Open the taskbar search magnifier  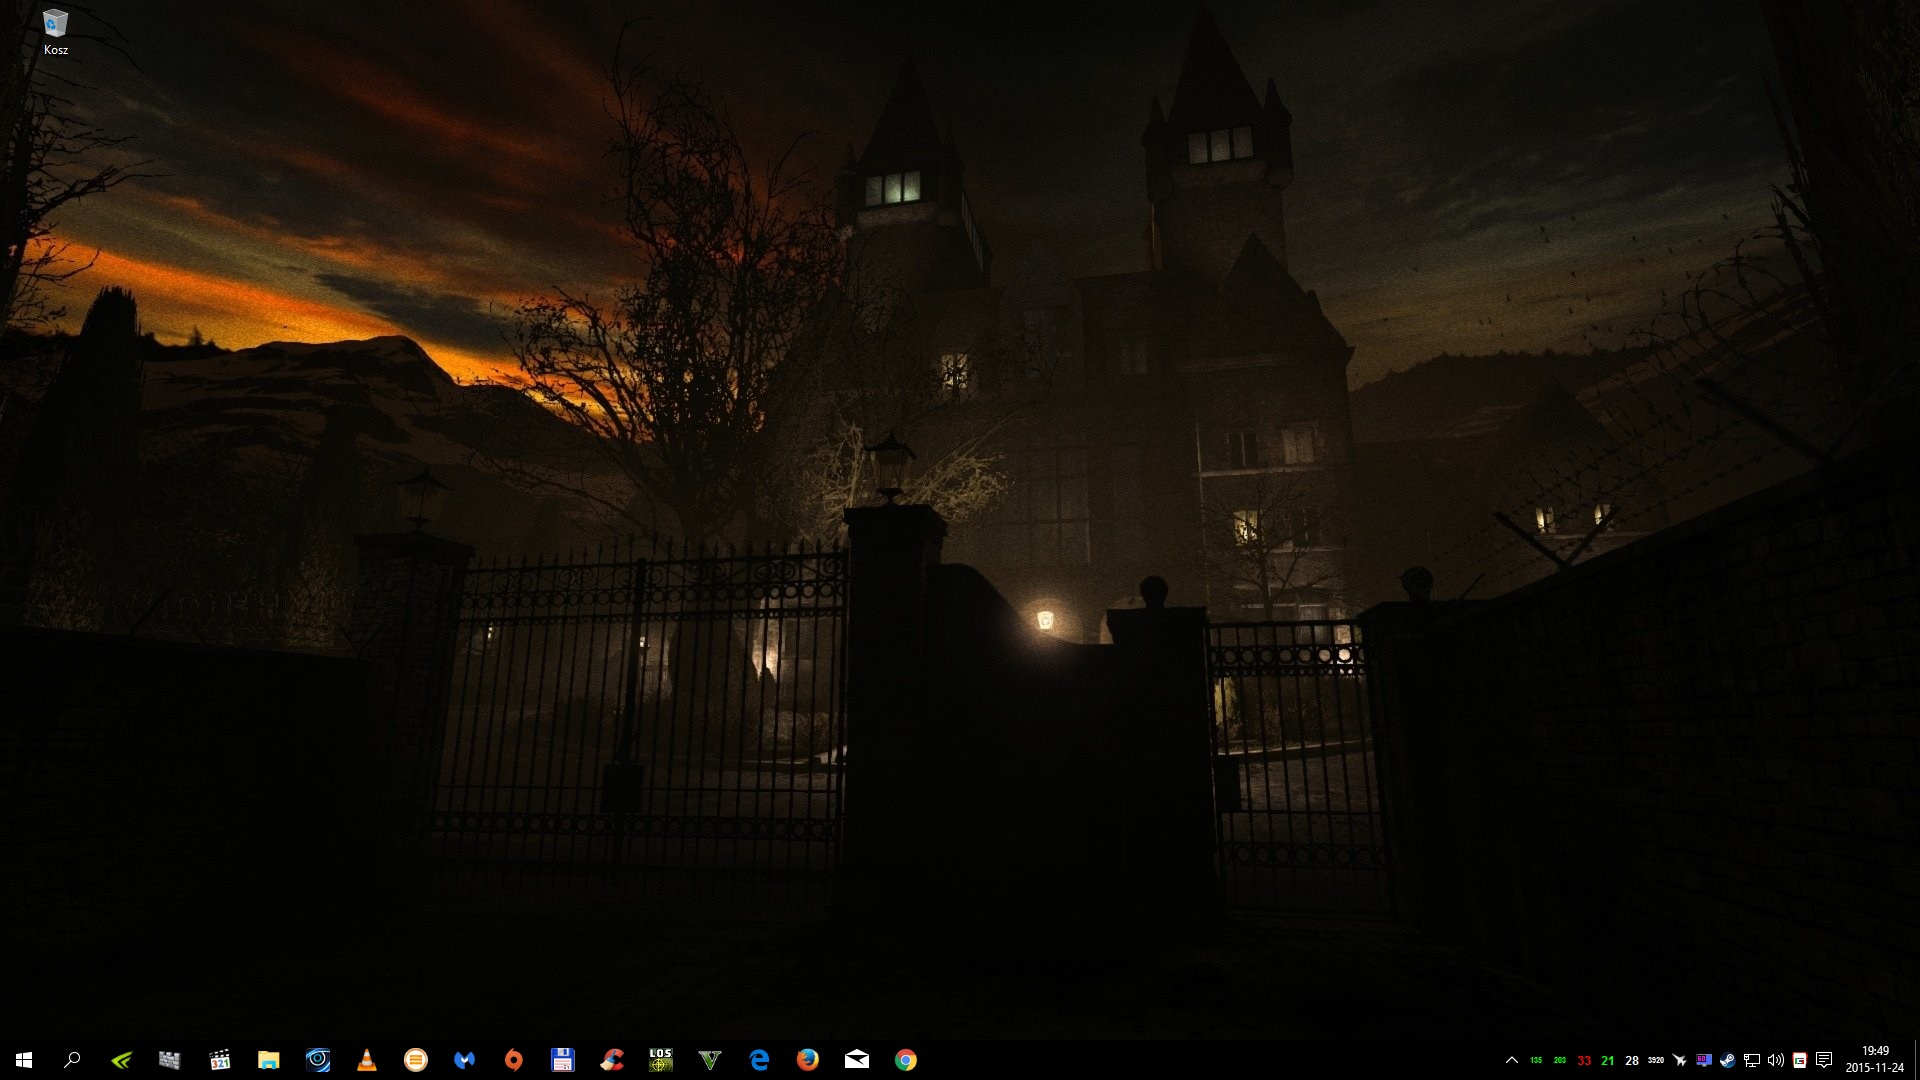(72, 1060)
